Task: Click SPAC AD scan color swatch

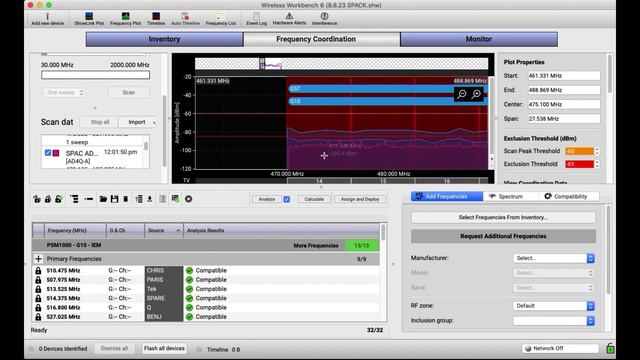Action: point(56,153)
